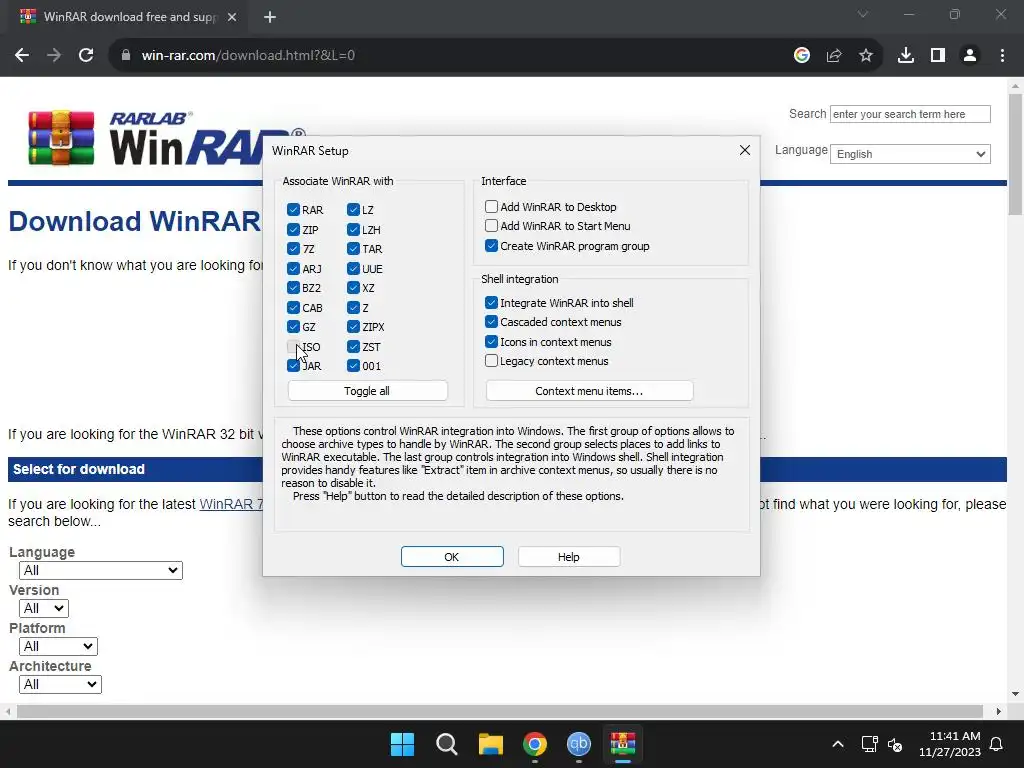1024x768 pixels.
Task: Open the Chrome profile icon
Action: (x=970, y=56)
